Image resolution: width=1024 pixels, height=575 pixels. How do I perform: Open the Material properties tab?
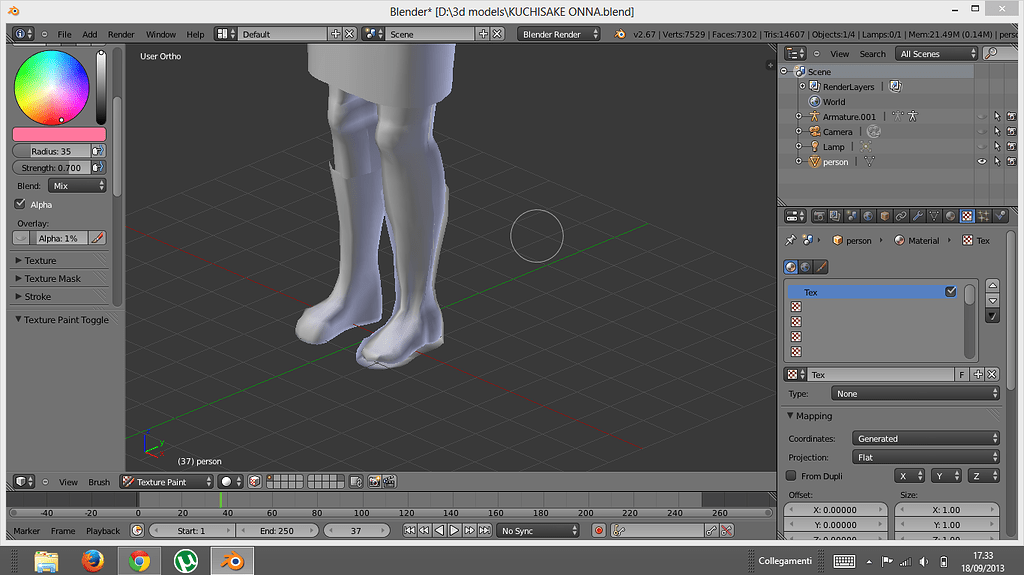tap(950, 216)
